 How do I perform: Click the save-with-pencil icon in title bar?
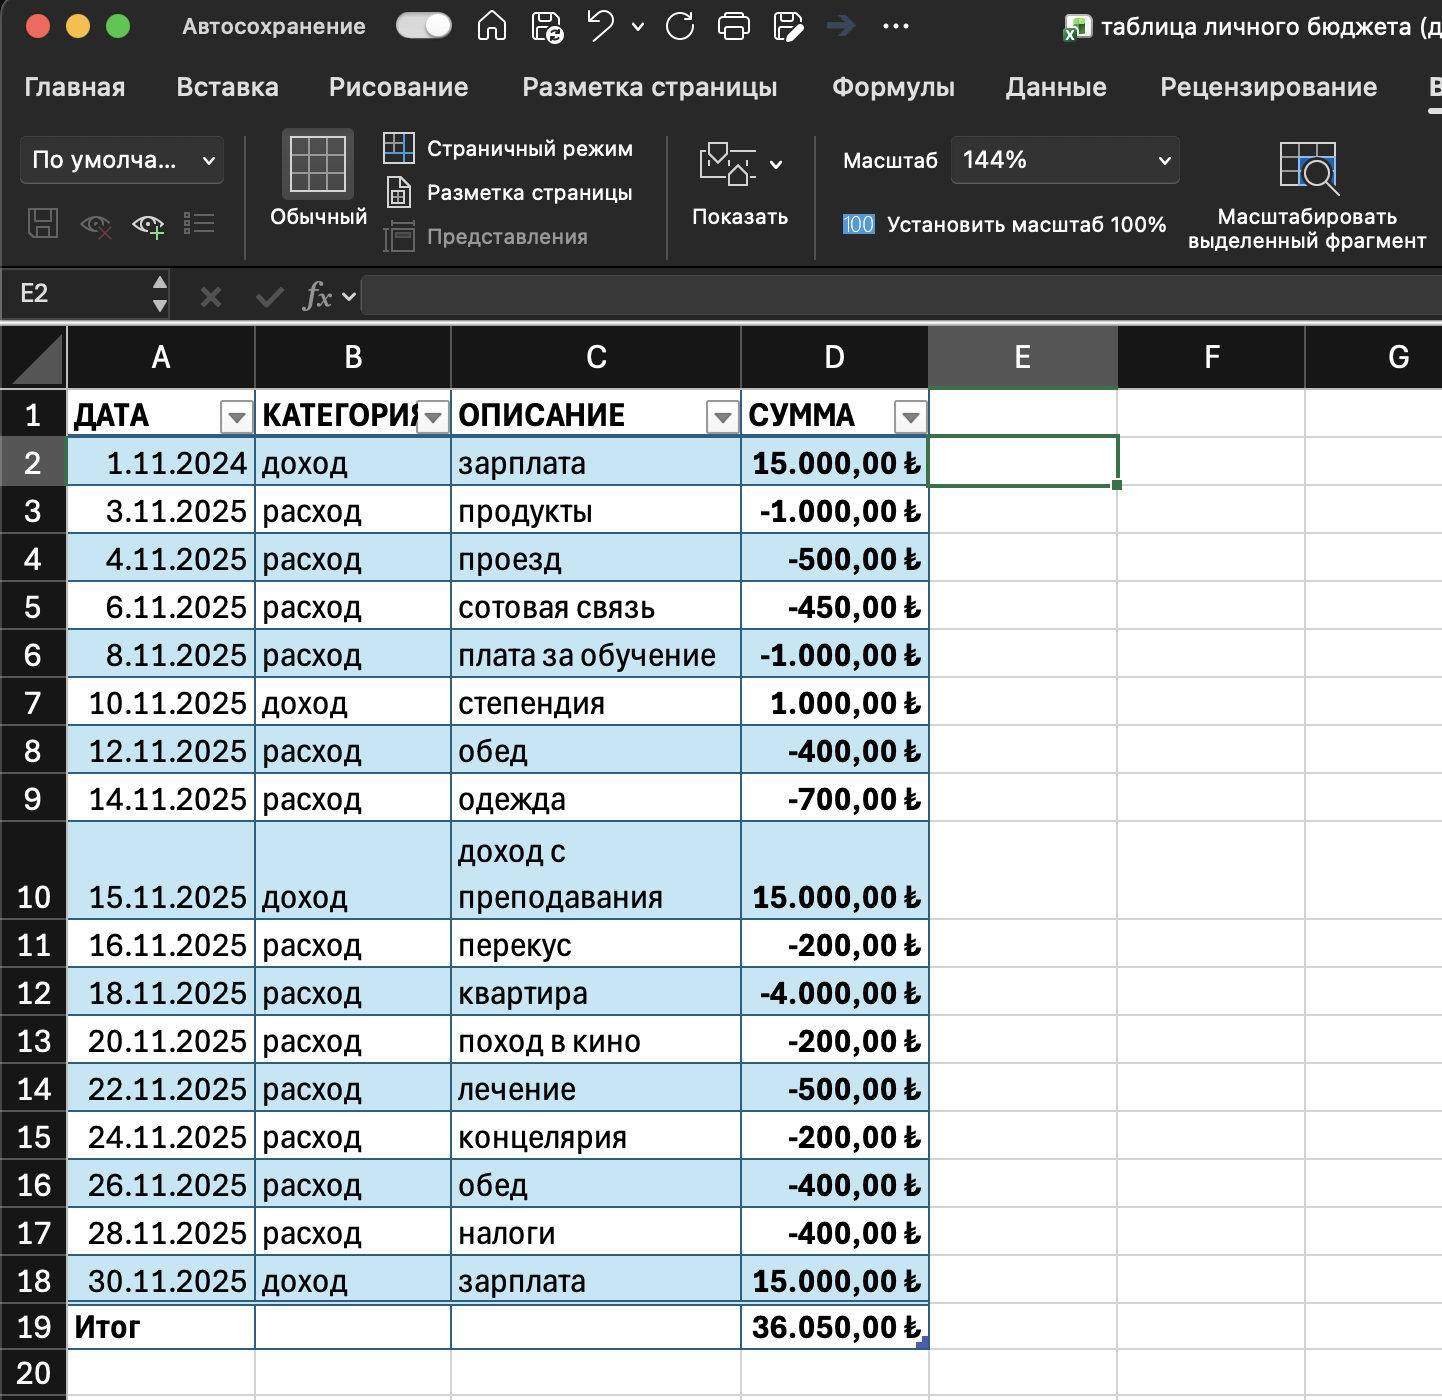788,26
